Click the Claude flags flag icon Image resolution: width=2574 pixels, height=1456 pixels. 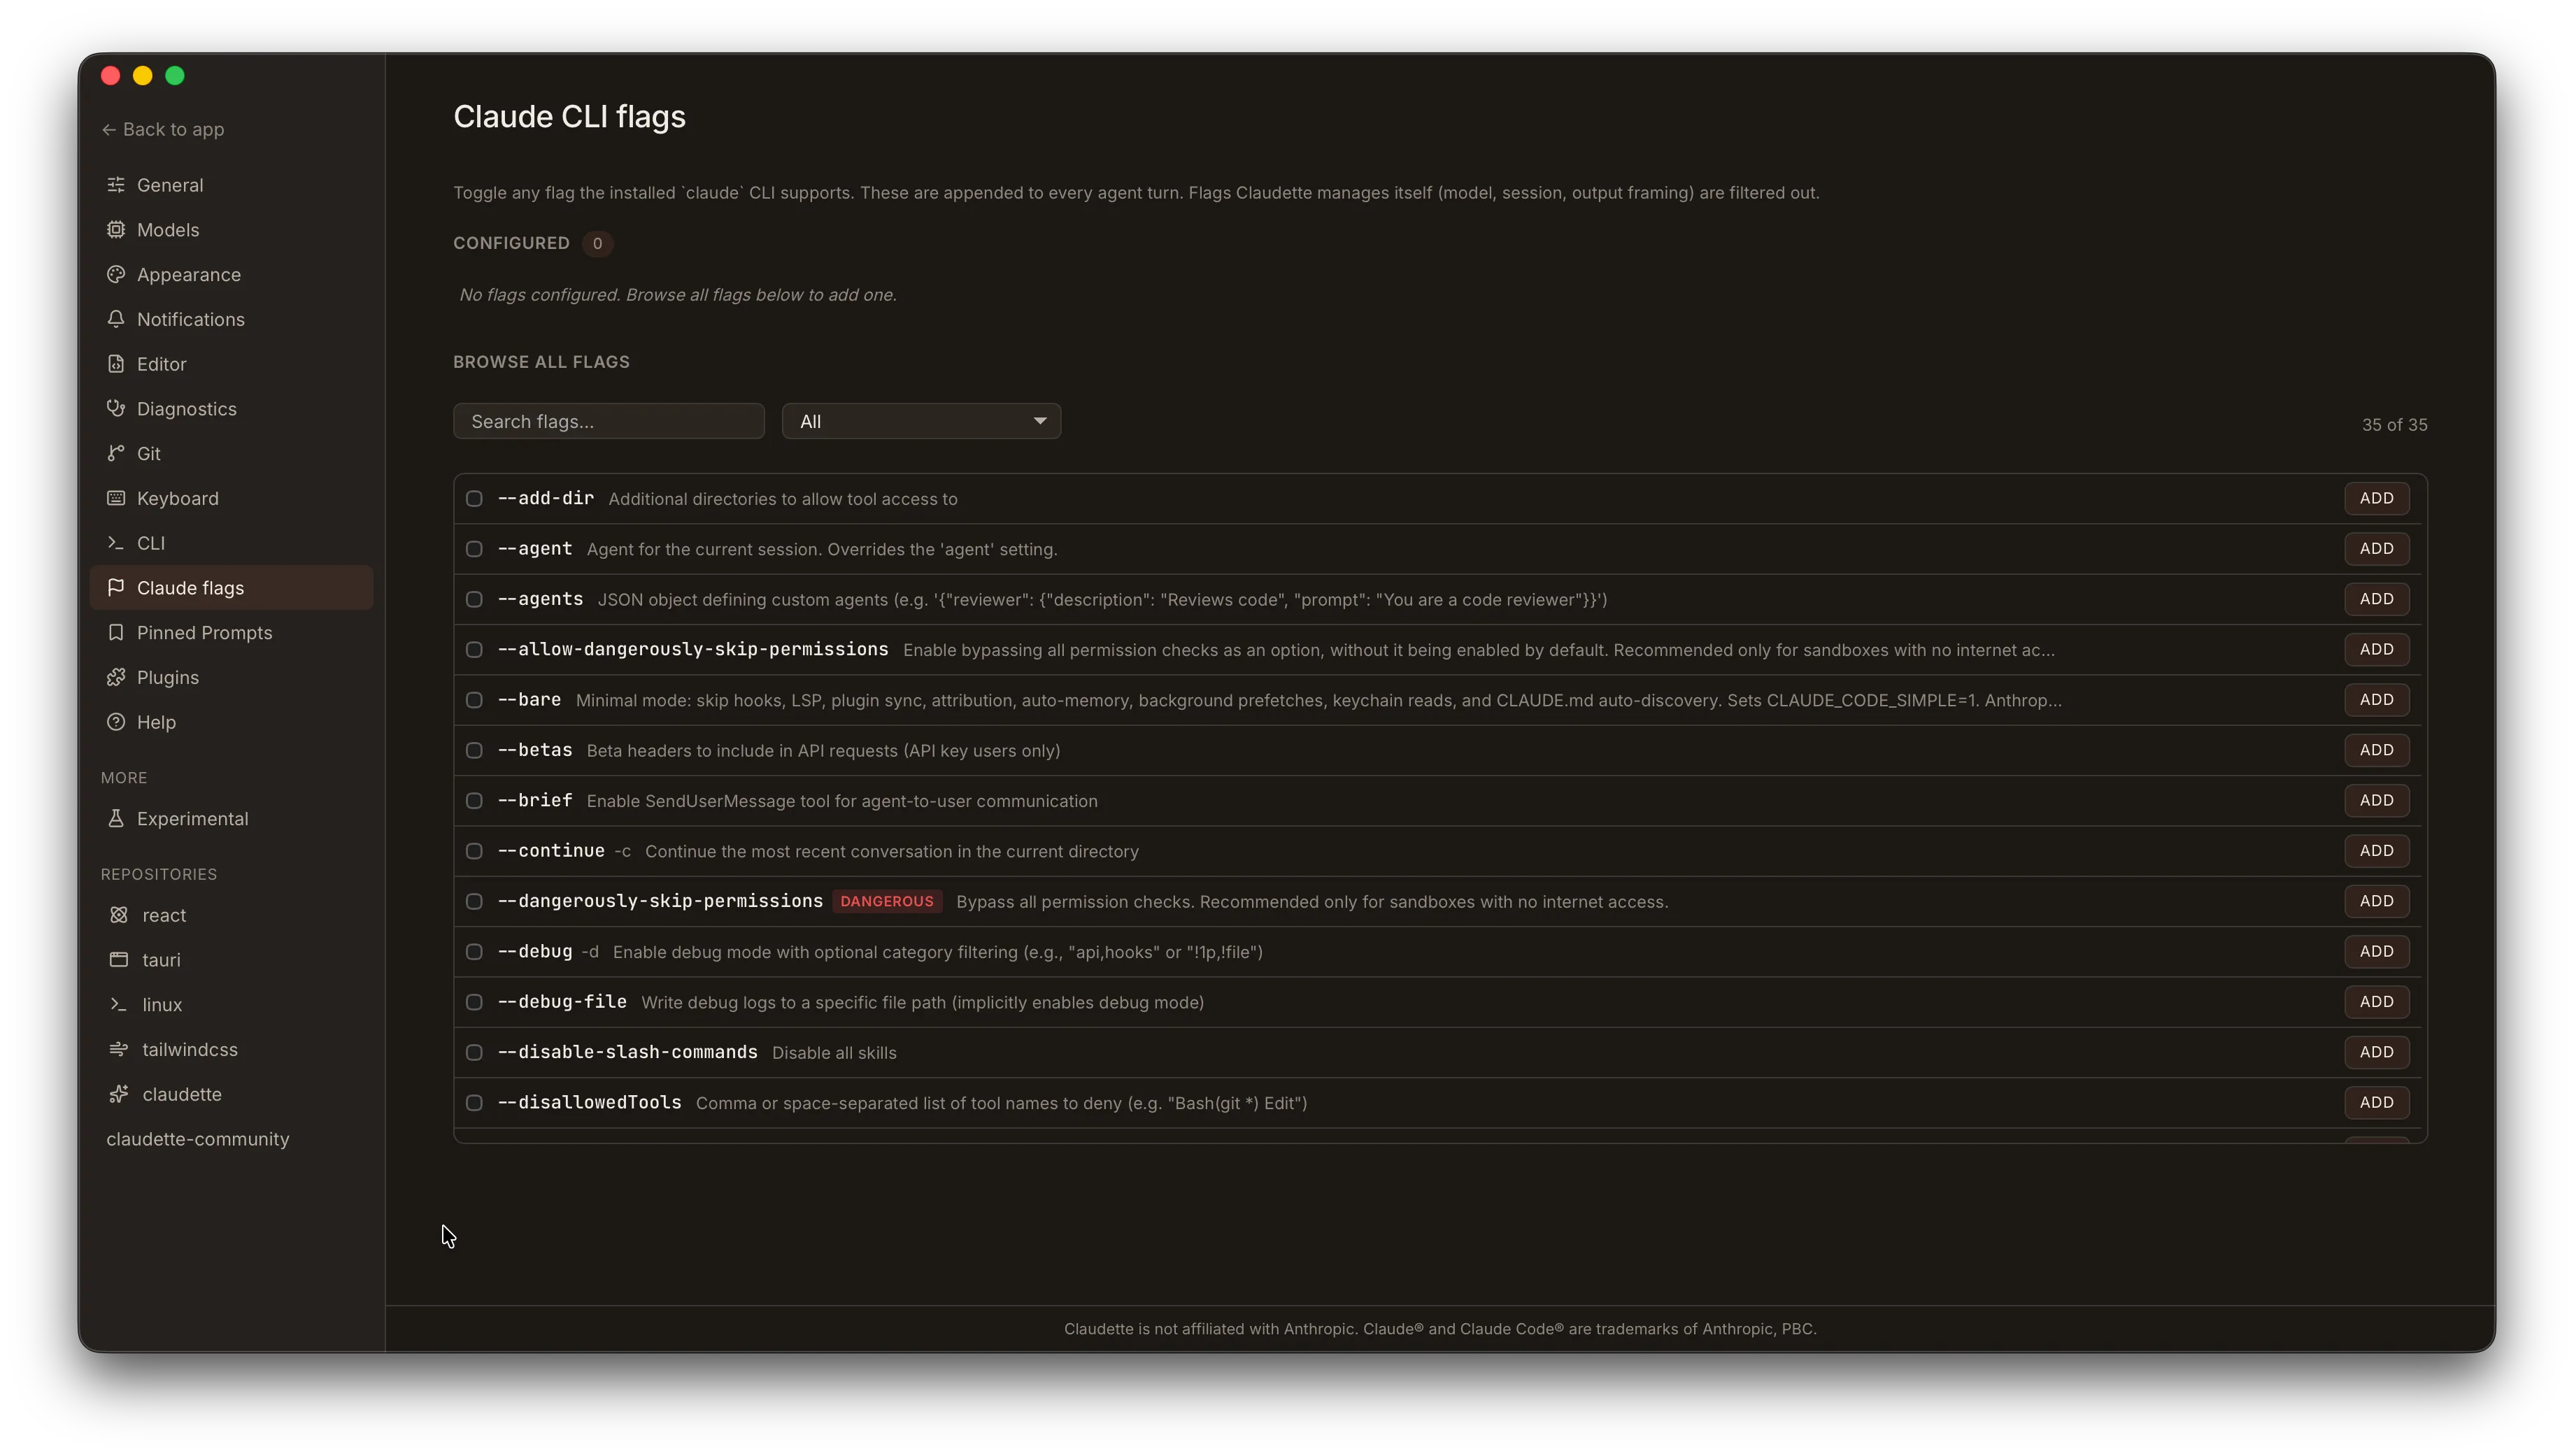click(116, 587)
